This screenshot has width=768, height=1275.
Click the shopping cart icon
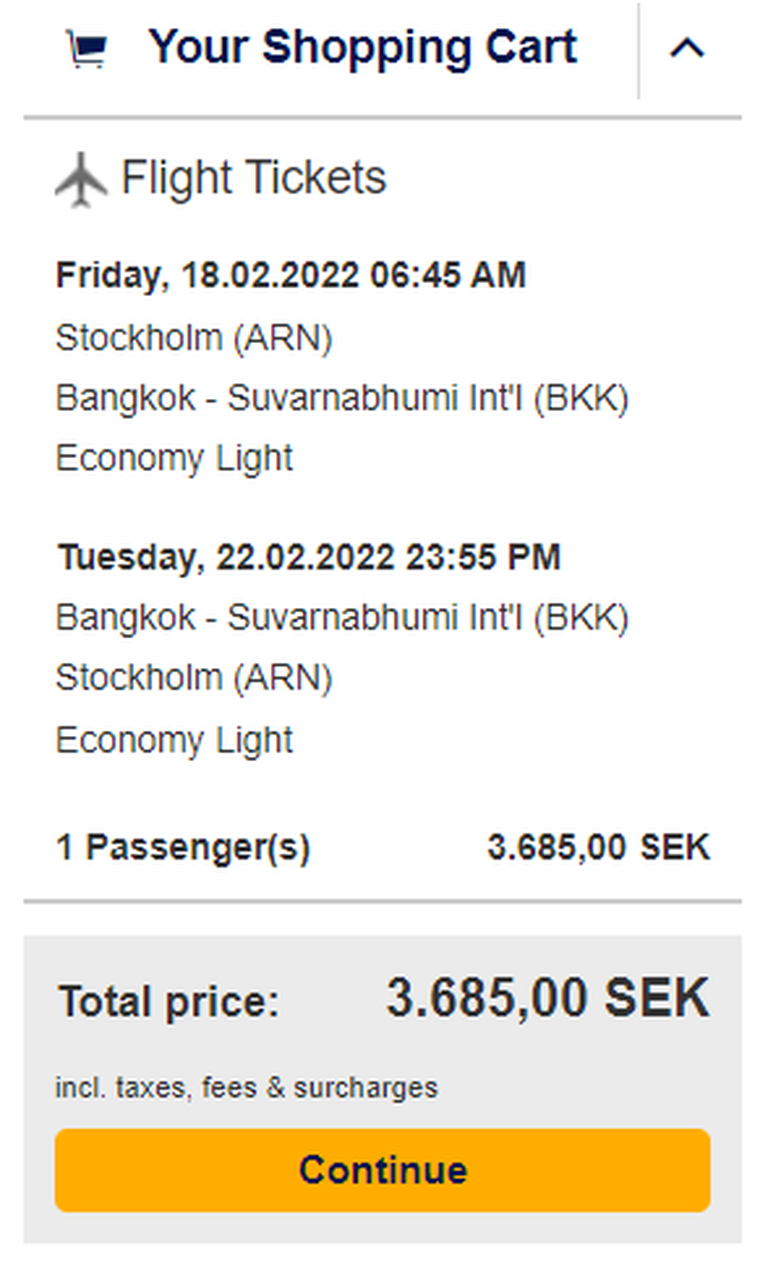pos(87,49)
